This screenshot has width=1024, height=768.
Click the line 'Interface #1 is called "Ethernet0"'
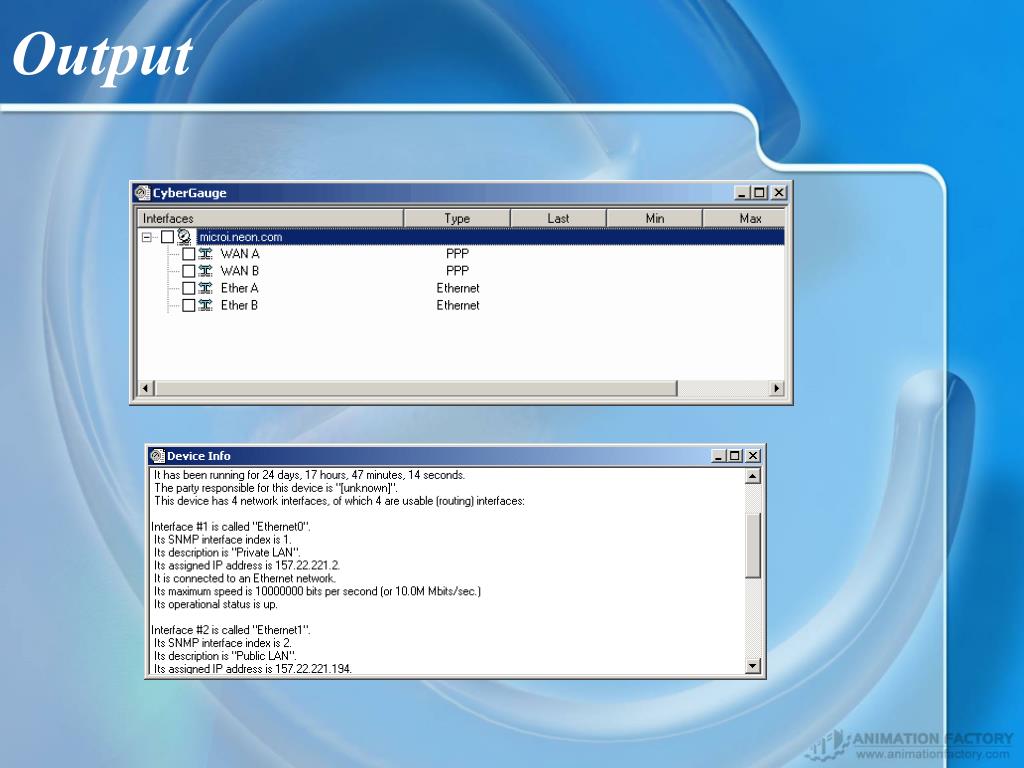(x=231, y=526)
